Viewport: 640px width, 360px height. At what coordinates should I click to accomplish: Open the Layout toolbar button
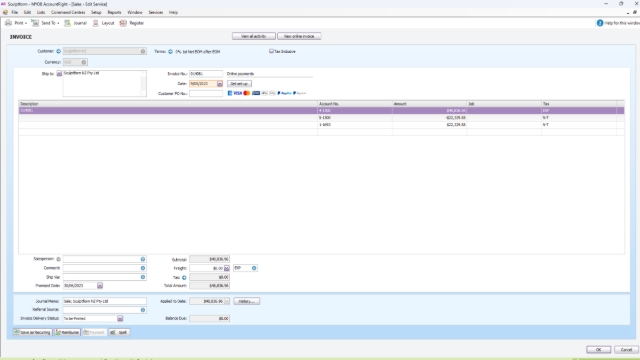(103, 23)
